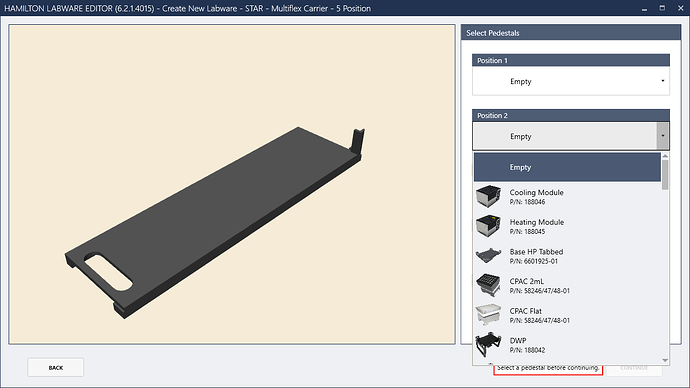
Task: Maximize the Labware Editor window
Action: (662, 8)
